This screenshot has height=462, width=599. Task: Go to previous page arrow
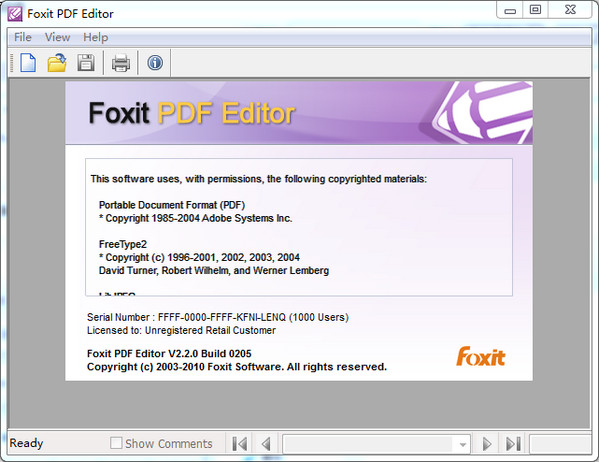pyautogui.click(x=266, y=444)
